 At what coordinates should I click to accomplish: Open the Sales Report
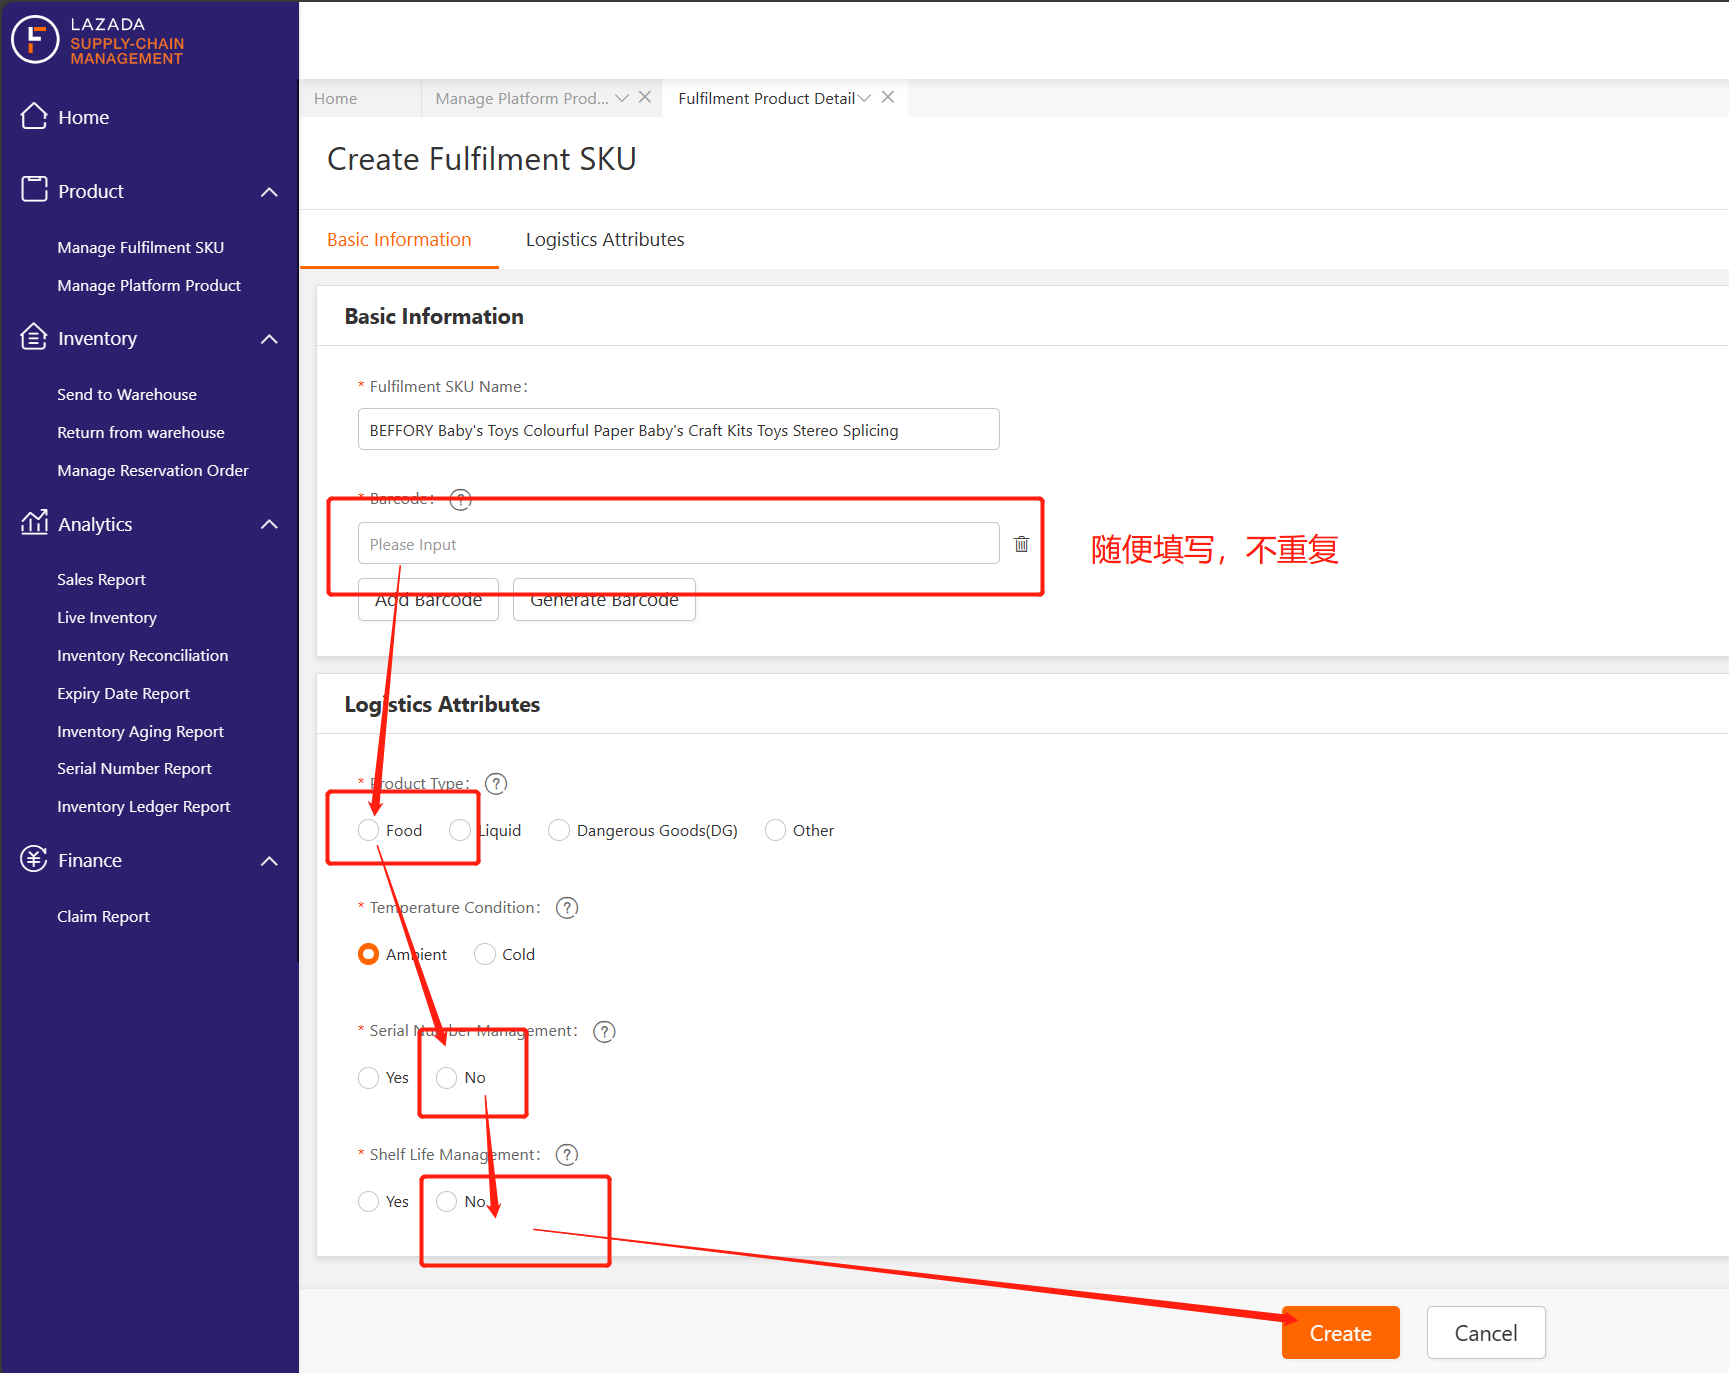101,579
